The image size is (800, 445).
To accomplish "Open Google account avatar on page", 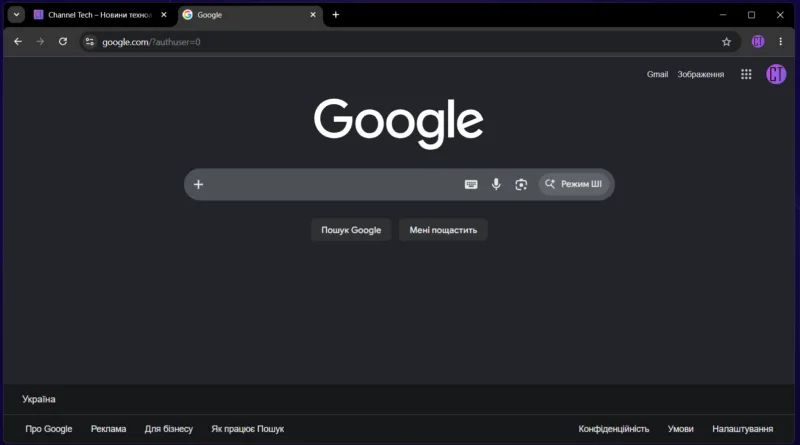I will (776, 75).
